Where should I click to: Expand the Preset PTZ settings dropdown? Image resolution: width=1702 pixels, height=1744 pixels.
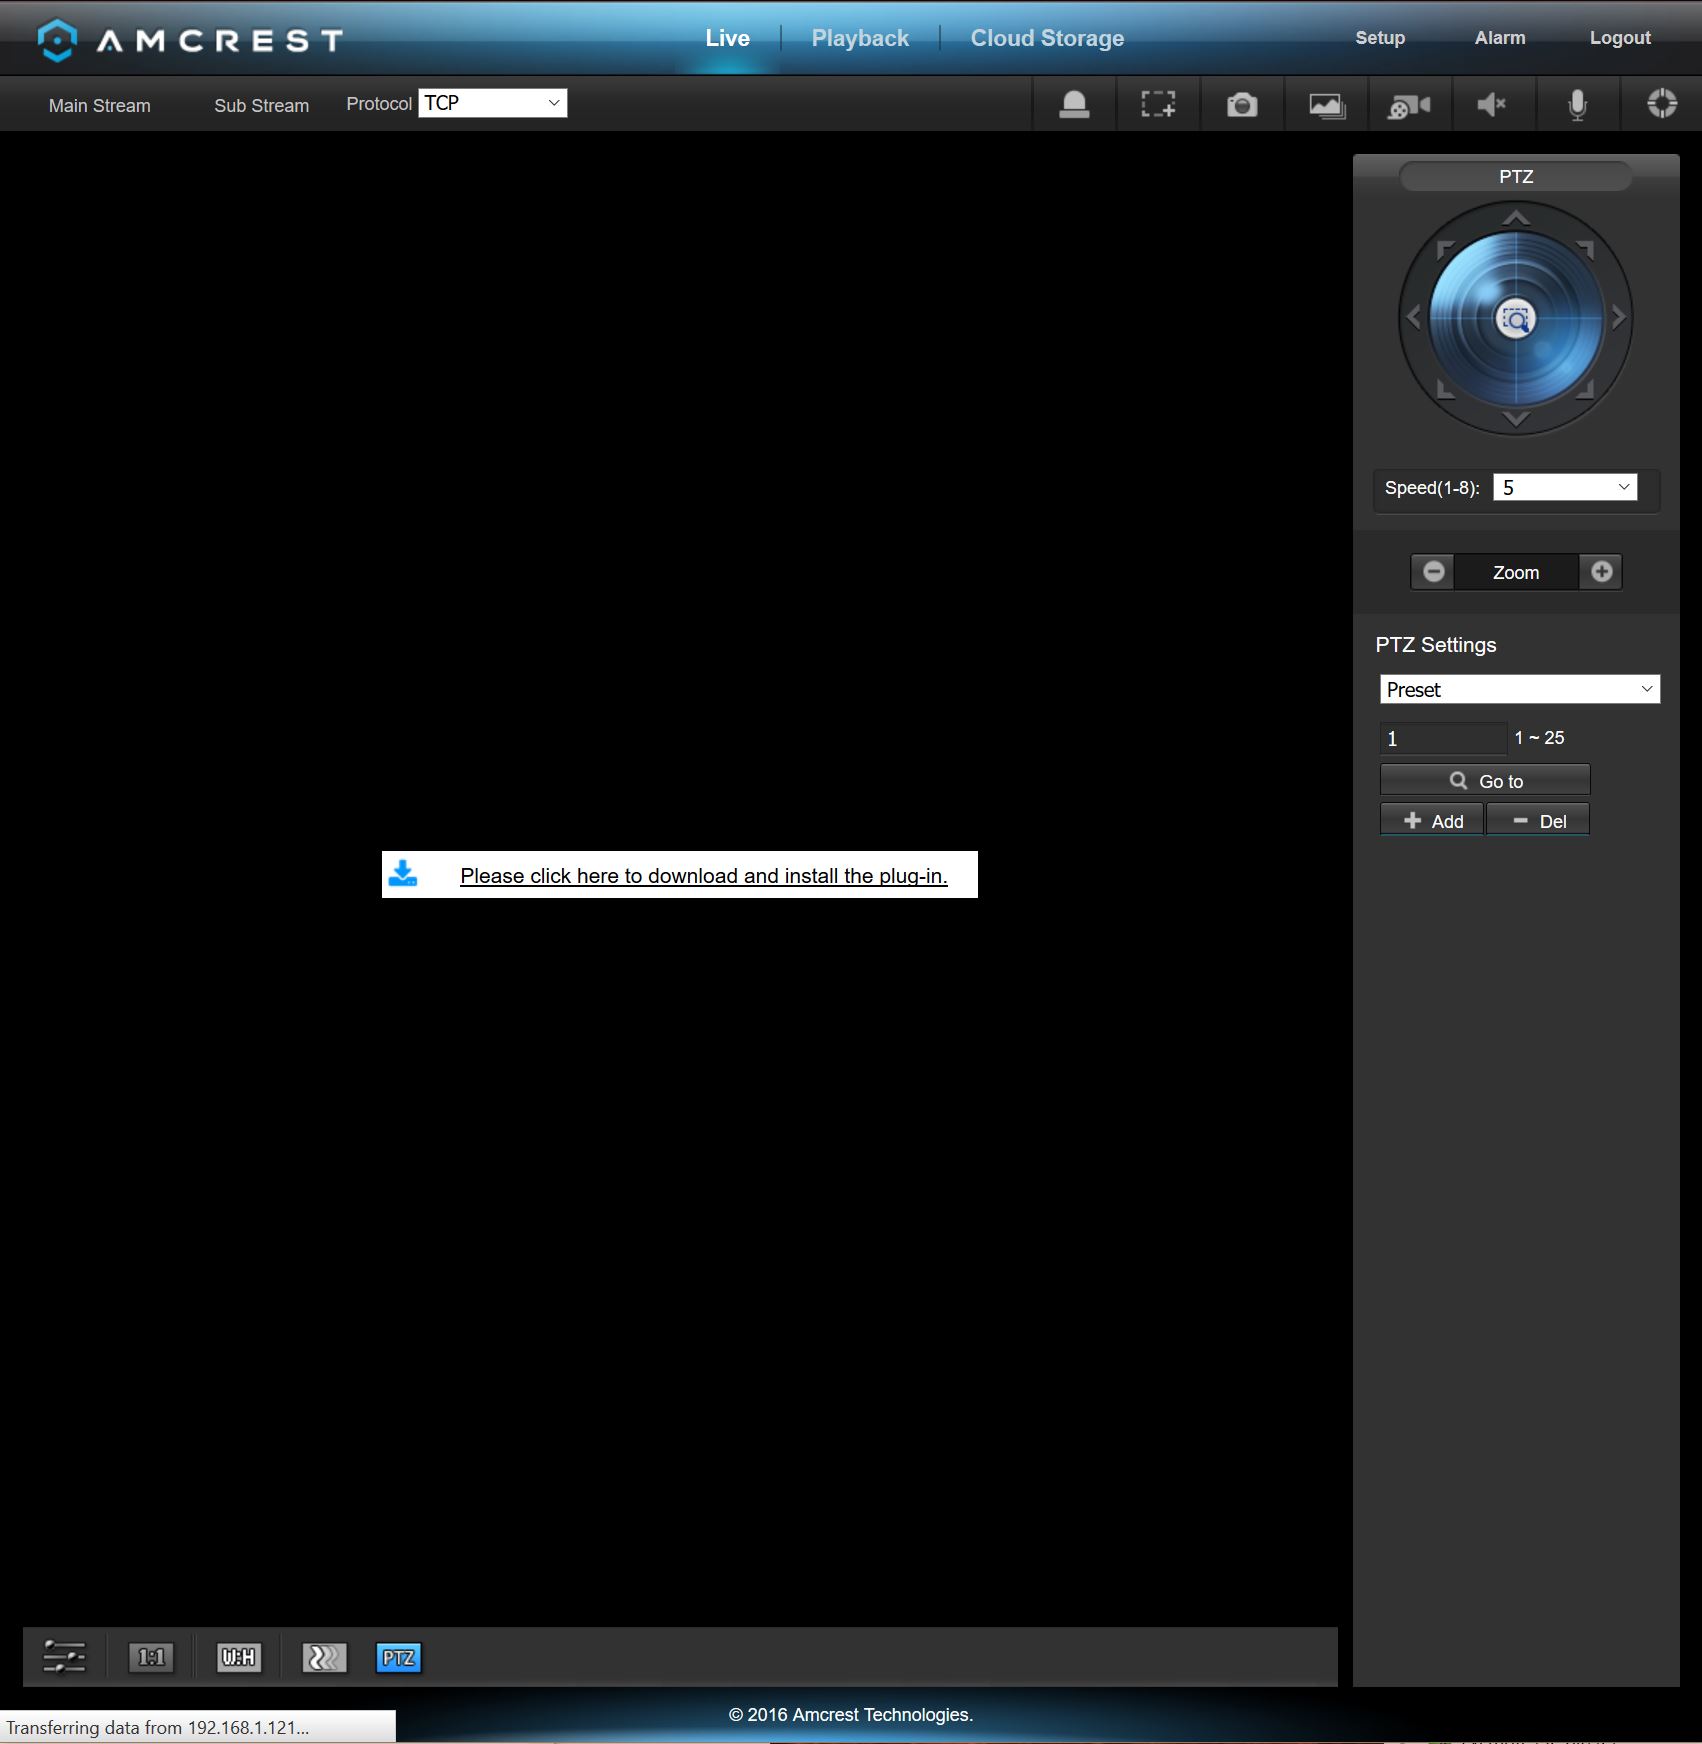click(x=1520, y=689)
